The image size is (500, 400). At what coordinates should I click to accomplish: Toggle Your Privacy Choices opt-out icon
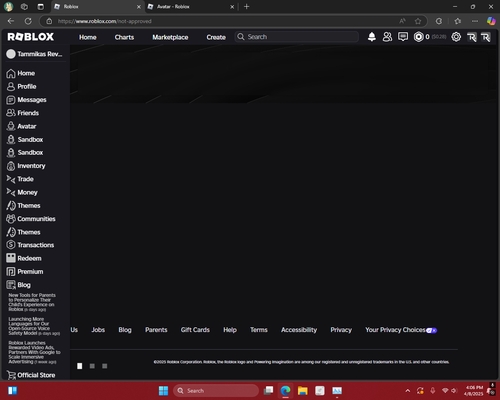431,330
